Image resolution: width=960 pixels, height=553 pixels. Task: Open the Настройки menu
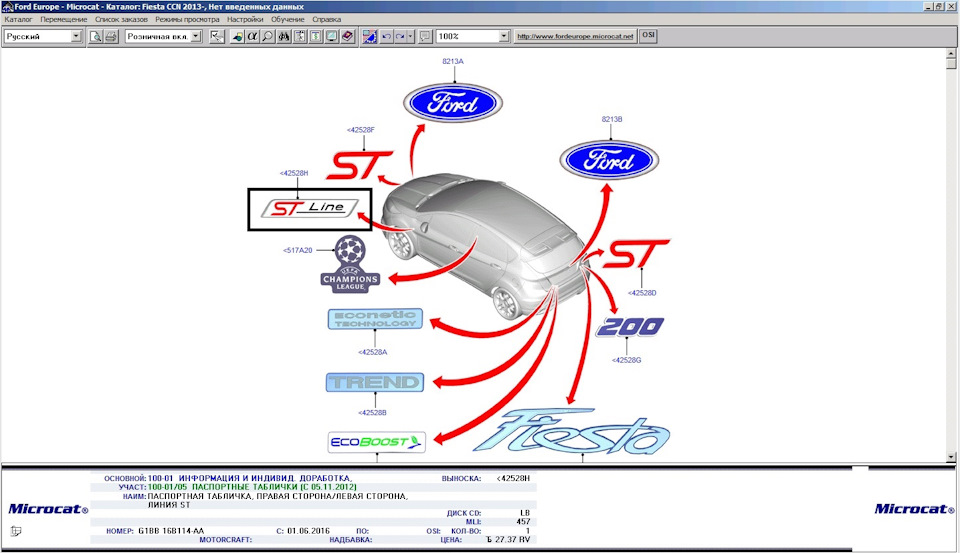click(245, 20)
